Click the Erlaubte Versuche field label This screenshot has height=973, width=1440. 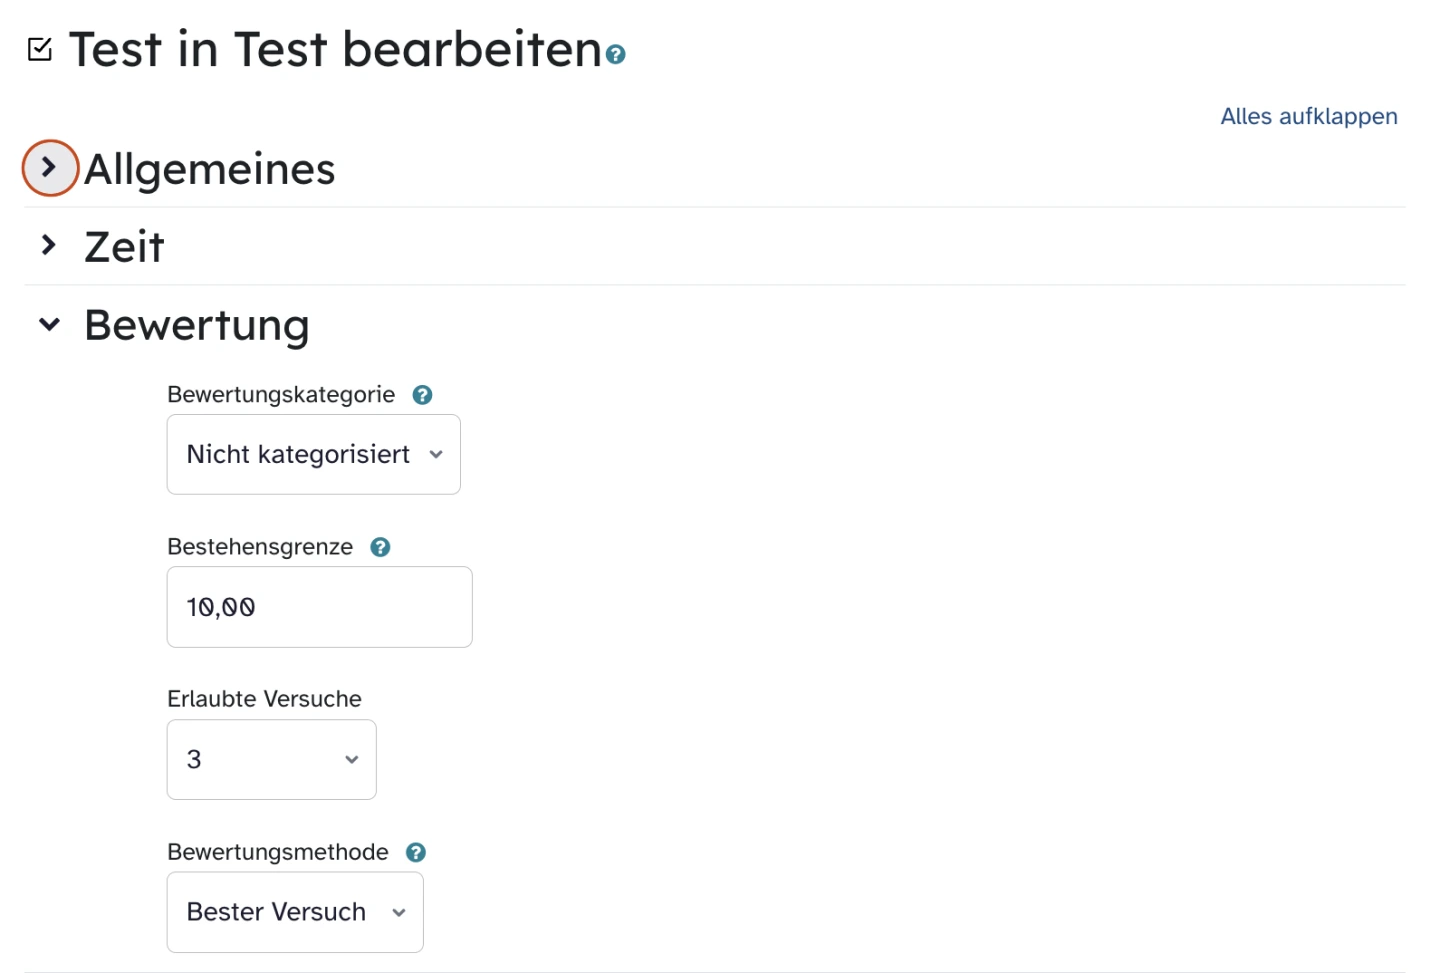click(264, 699)
